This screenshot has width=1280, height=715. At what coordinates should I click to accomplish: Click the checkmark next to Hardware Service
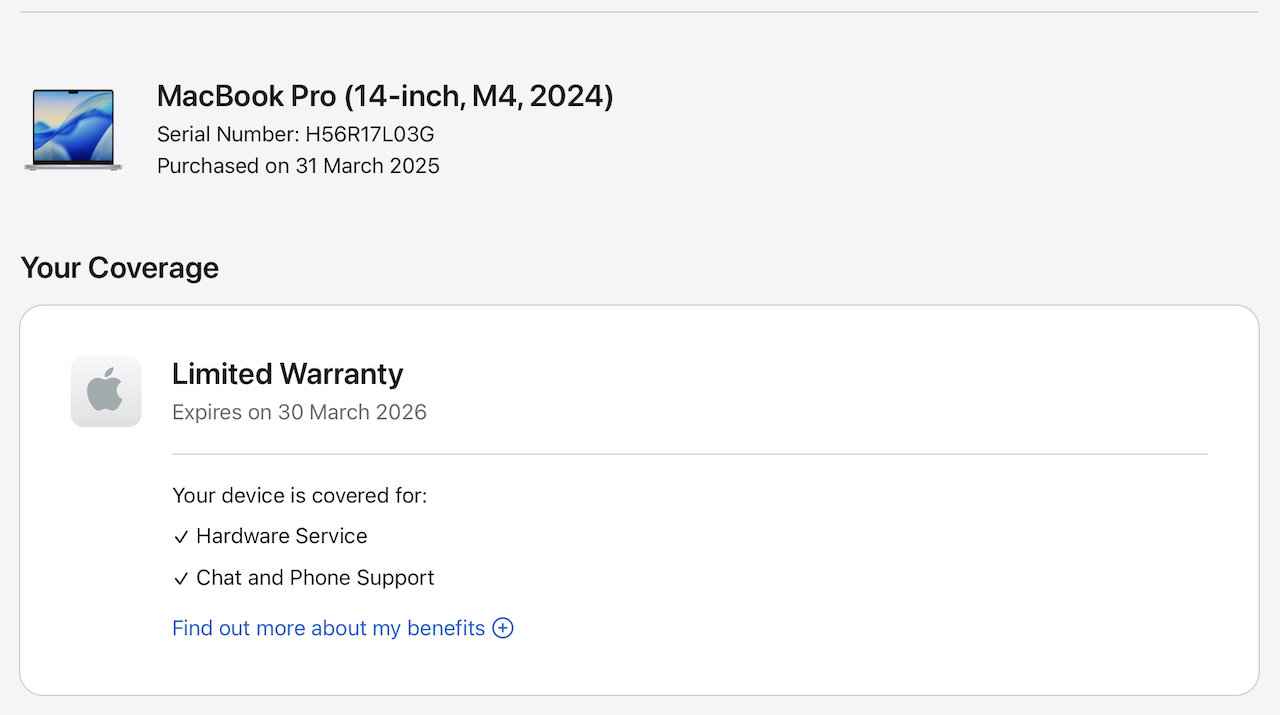click(x=181, y=537)
